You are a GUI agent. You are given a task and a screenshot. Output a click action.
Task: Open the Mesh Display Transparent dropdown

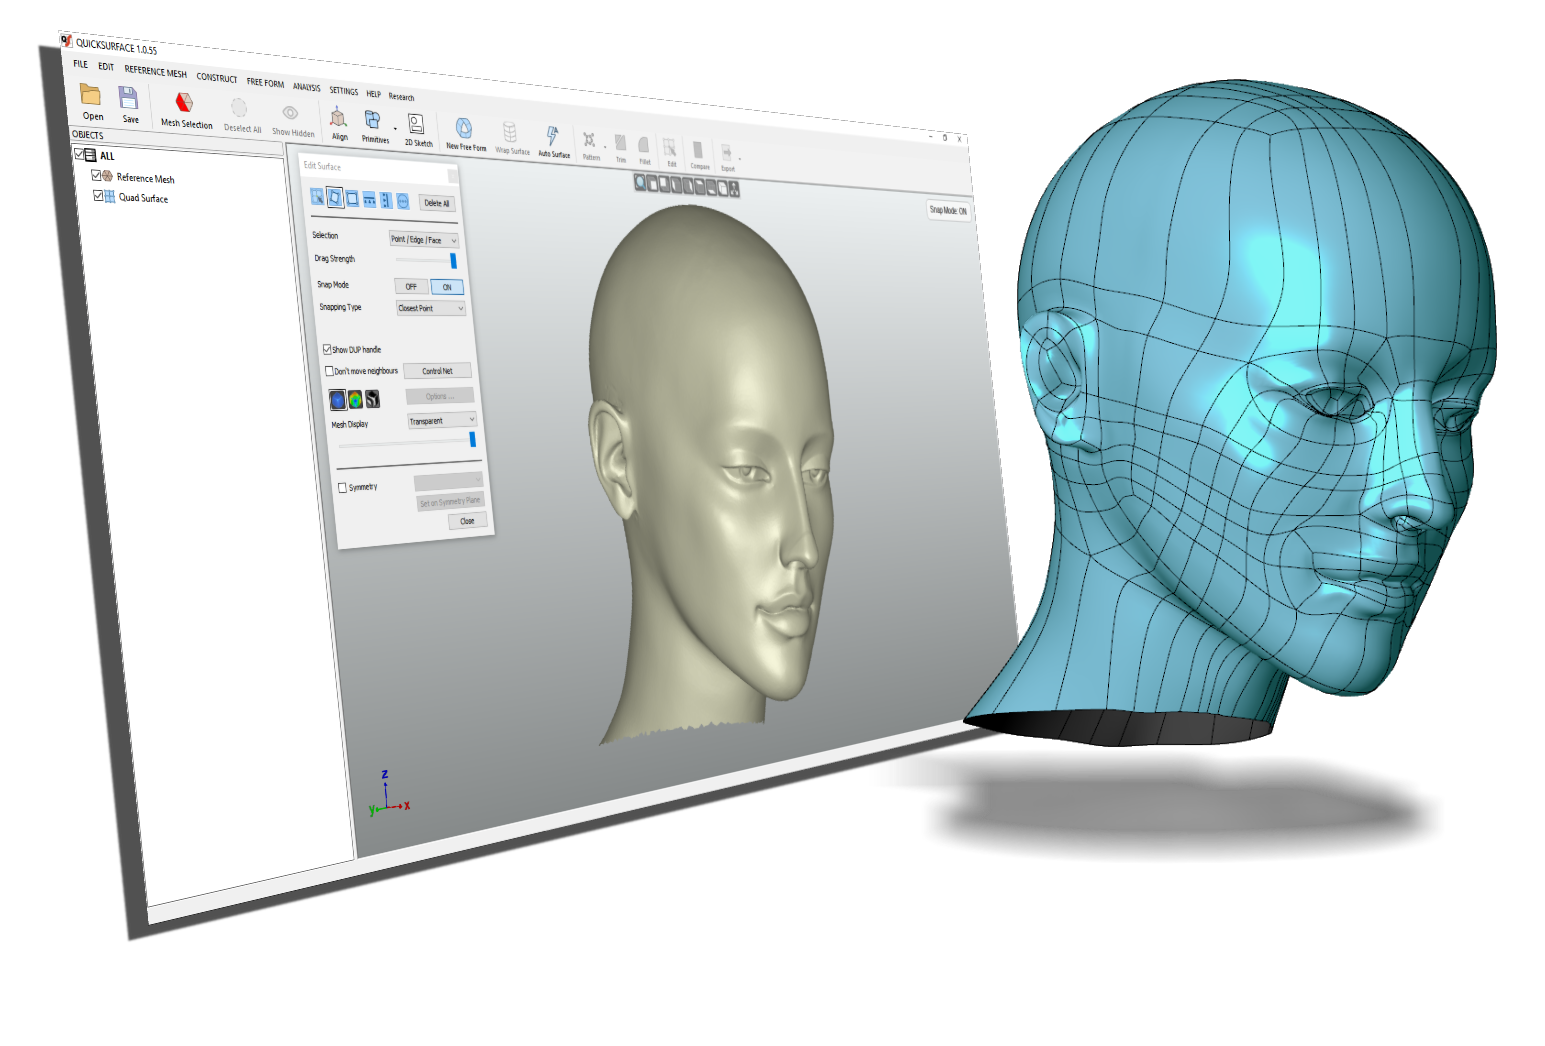[x=442, y=421]
